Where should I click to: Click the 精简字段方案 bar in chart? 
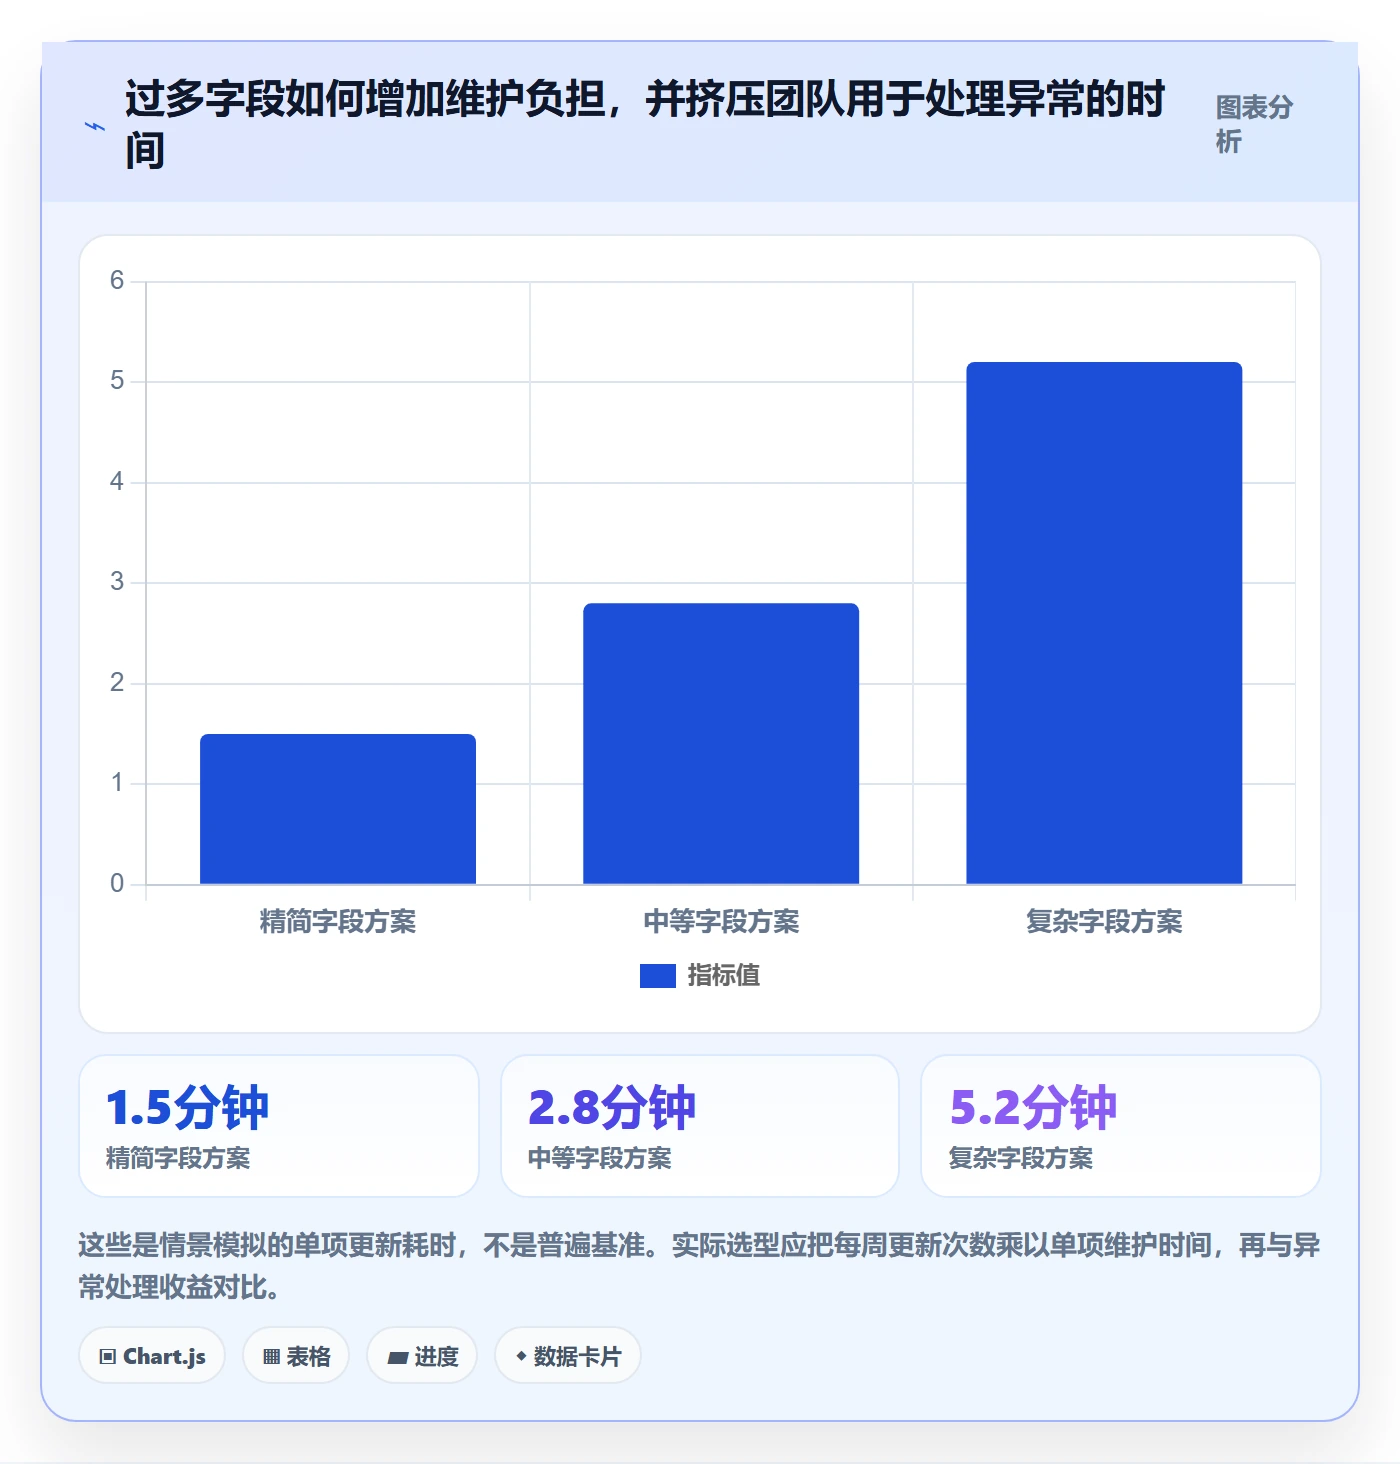338,809
